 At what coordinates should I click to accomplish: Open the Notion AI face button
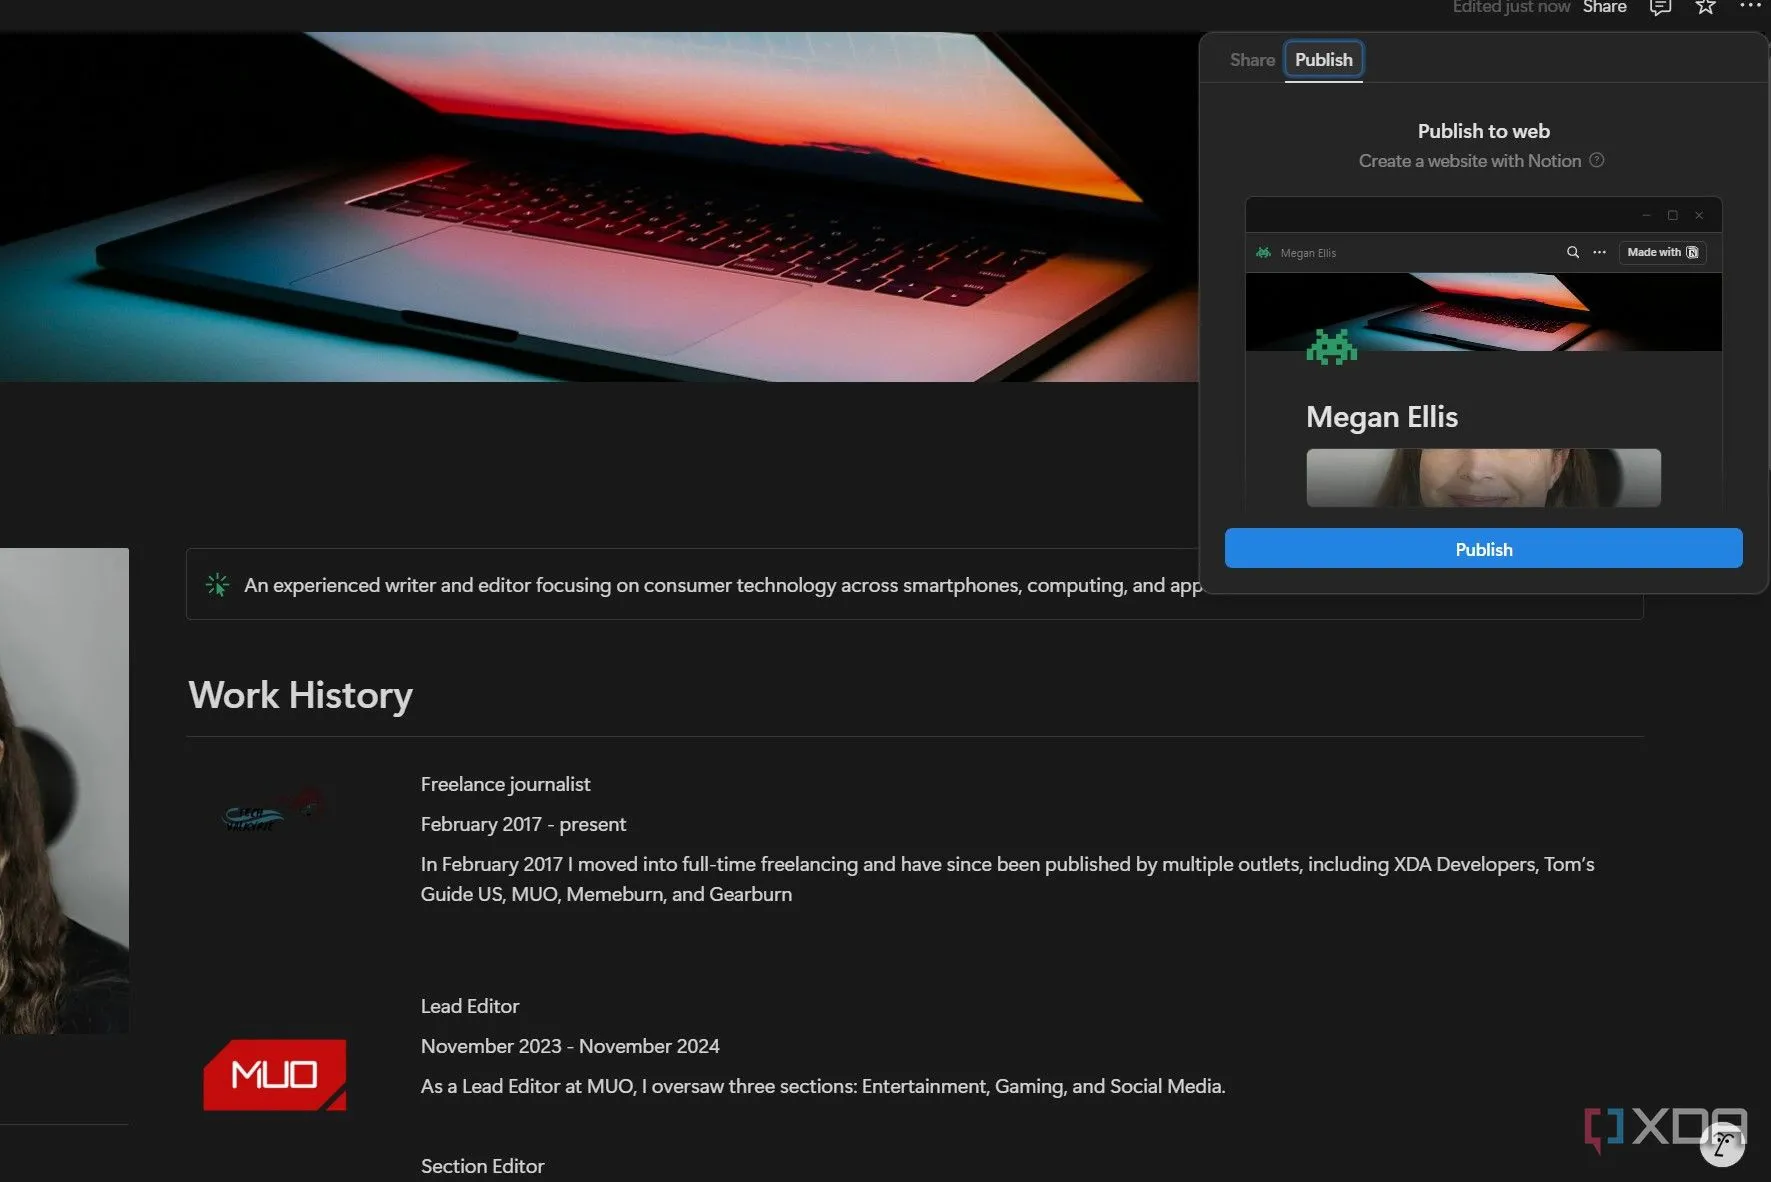pos(1722,1145)
